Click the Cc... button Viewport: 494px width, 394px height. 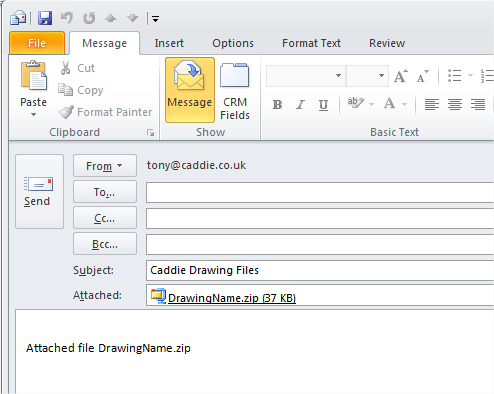click(x=105, y=218)
